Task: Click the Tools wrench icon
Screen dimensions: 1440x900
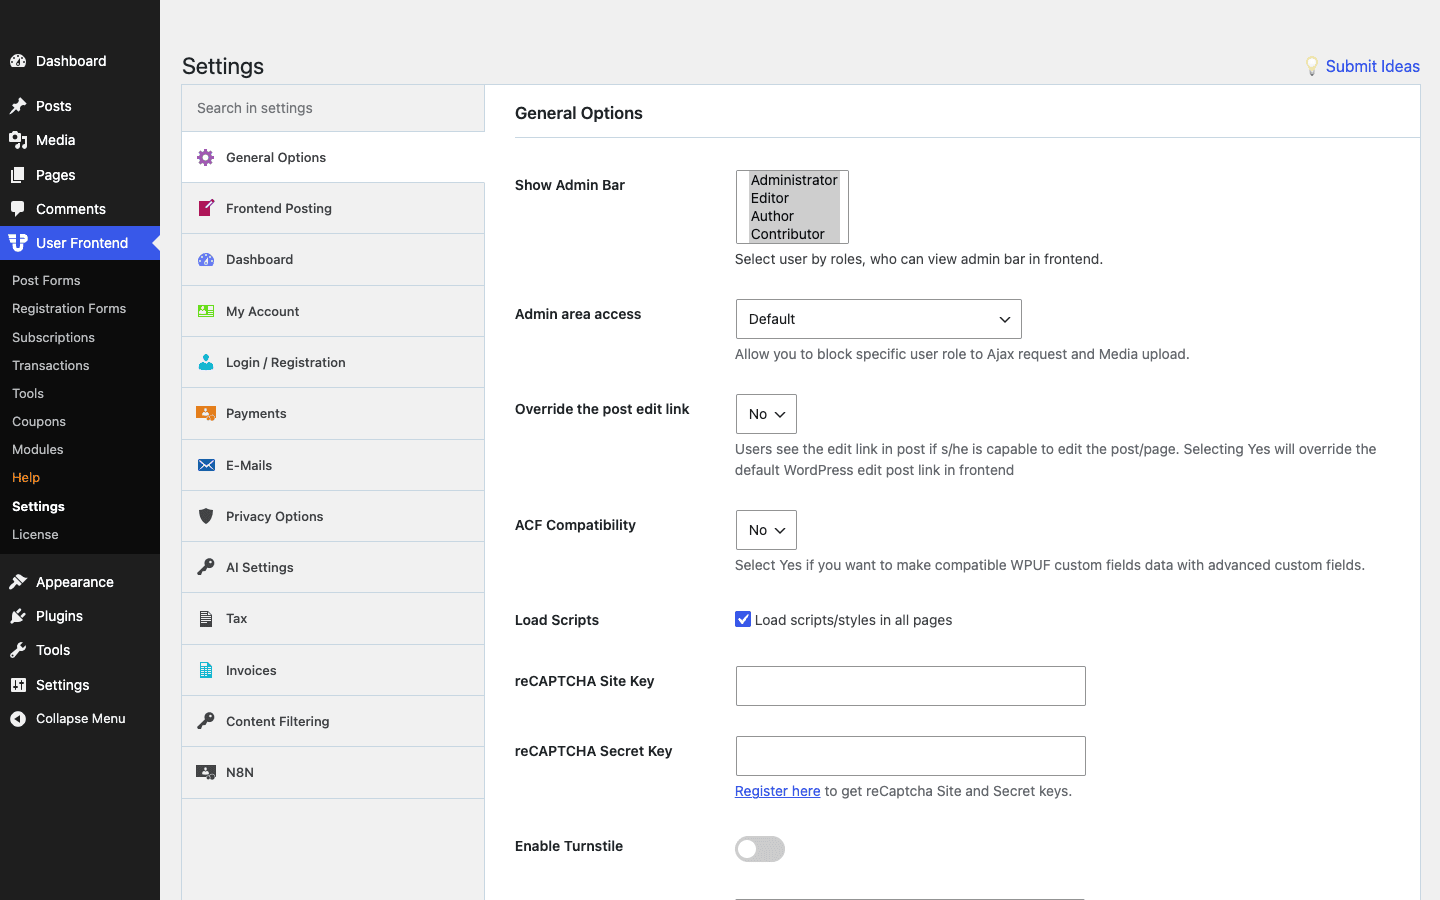Action: coord(18,650)
